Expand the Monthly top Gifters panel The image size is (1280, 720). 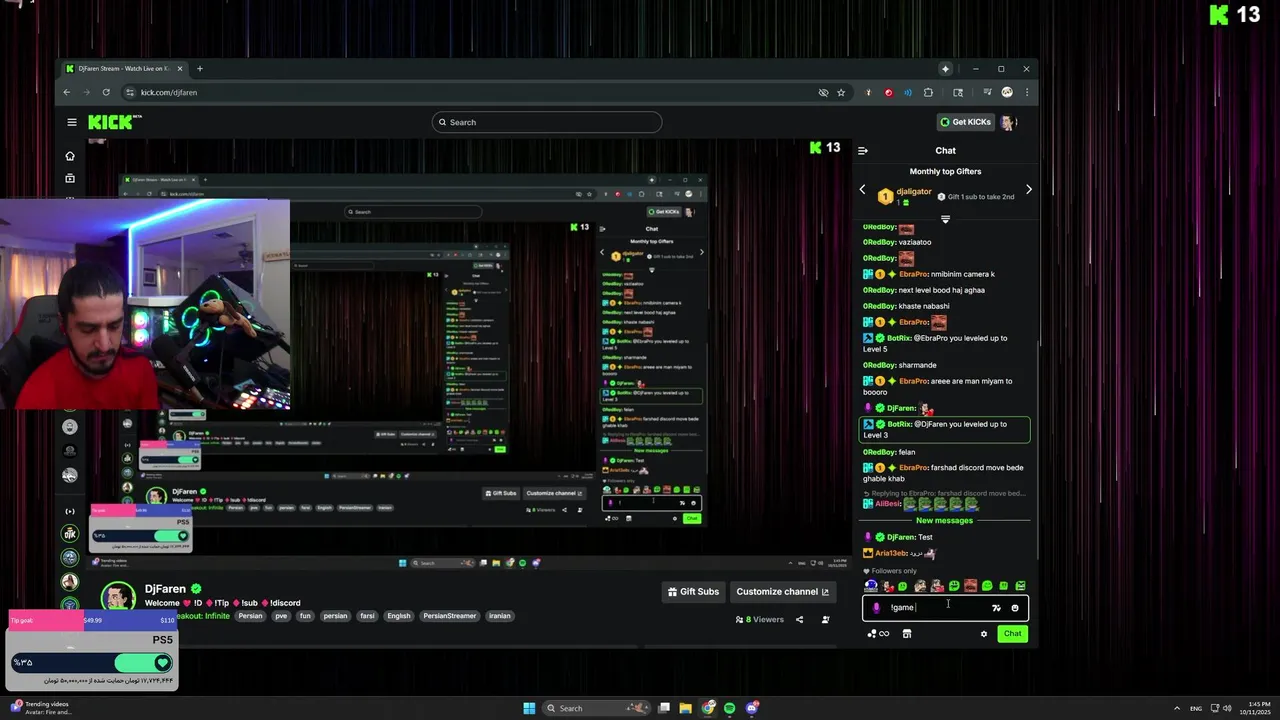pos(945,219)
